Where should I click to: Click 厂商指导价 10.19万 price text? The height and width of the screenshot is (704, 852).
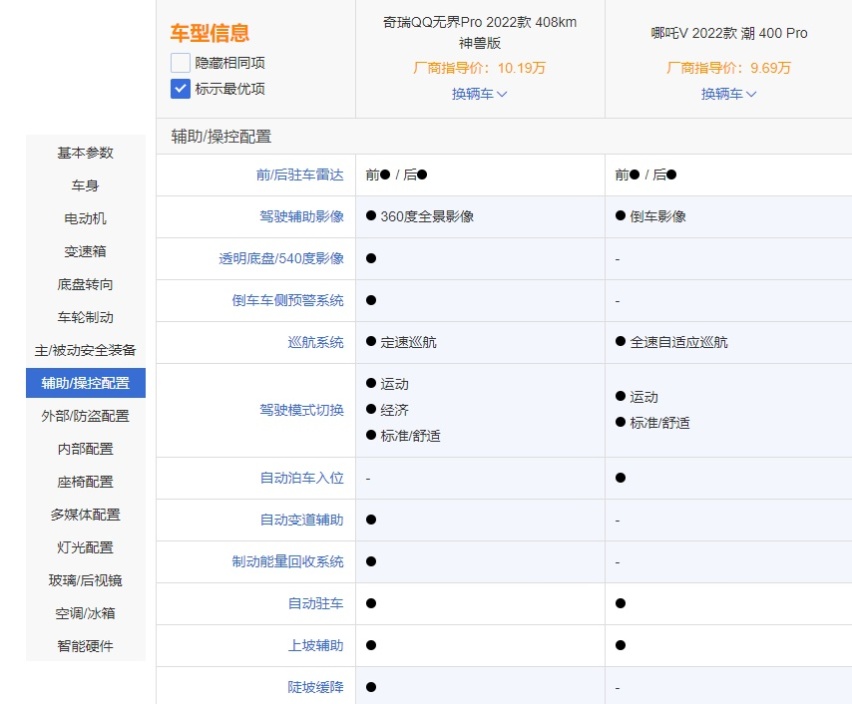479,68
